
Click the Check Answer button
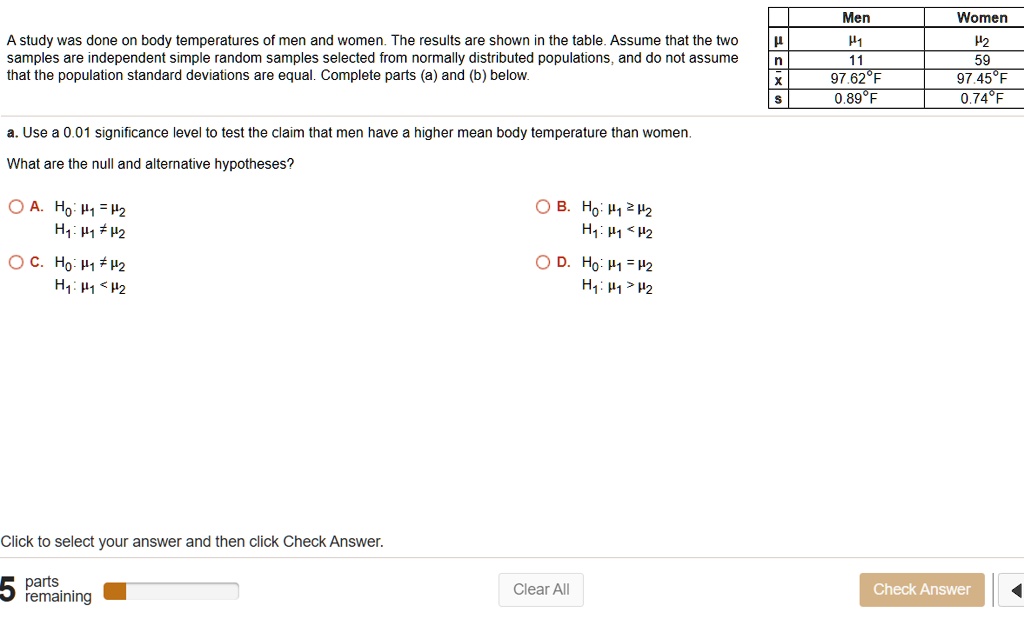point(921,589)
